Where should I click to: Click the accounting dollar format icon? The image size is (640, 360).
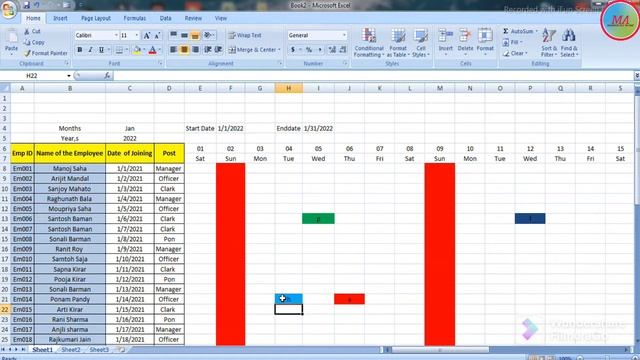click(293, 50)
